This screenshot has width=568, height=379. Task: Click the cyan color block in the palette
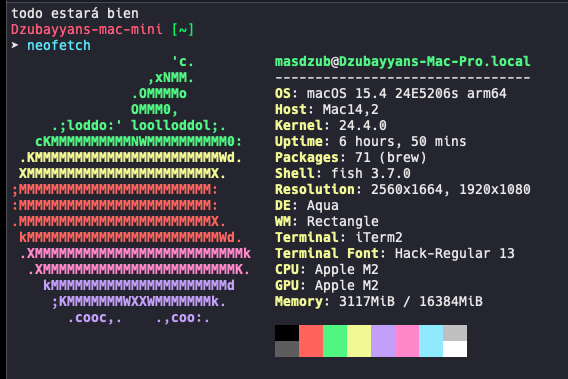coord(431,341)
